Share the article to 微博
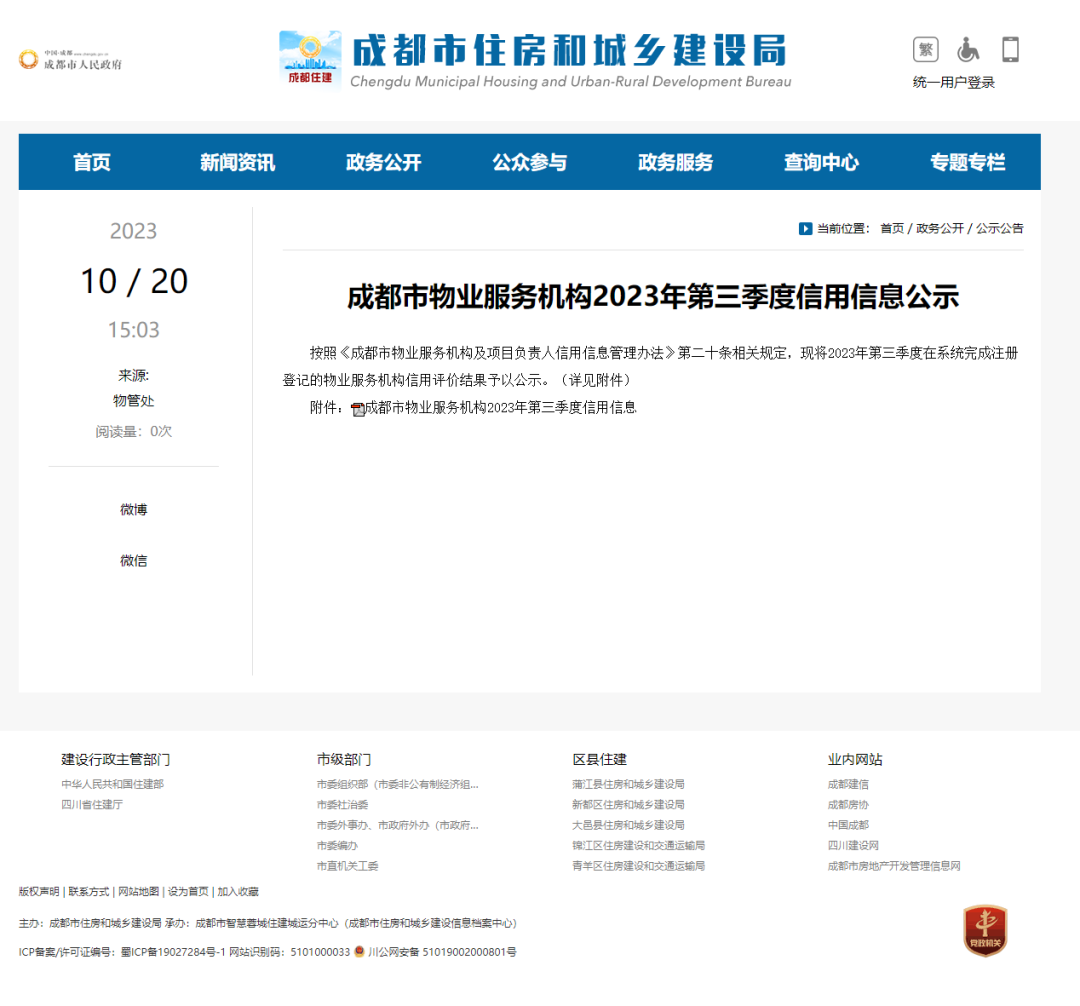The height and width of the screenshot is (1006, 1080). pos(133,510)
